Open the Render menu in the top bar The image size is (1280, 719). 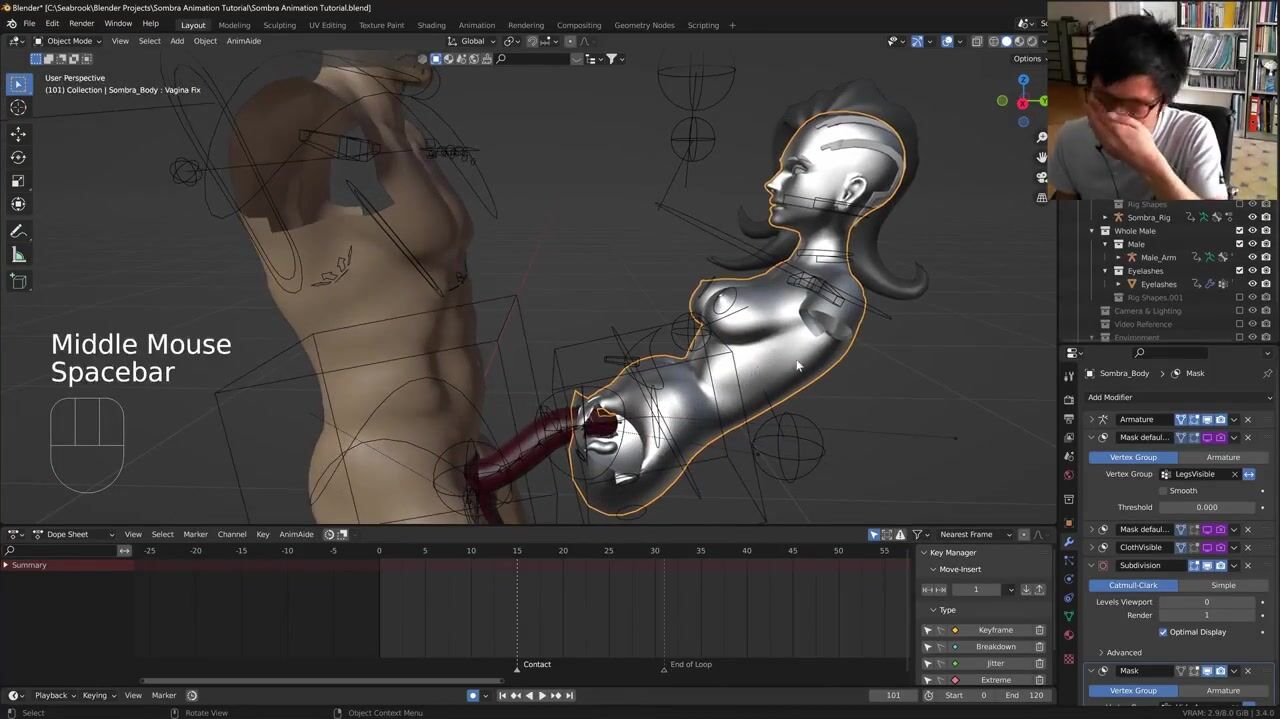tap(82, 24)
